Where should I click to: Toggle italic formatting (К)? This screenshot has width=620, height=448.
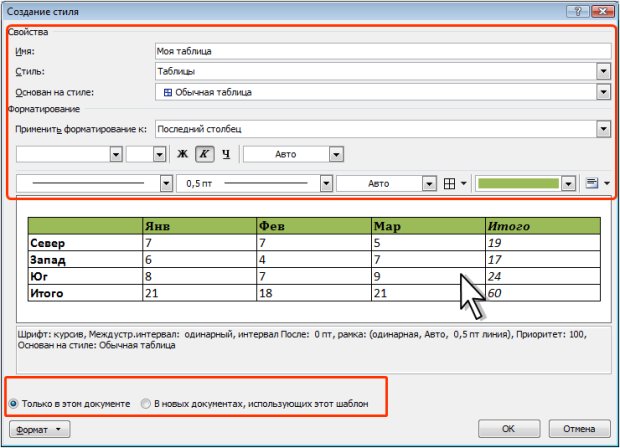pos(204,154)
